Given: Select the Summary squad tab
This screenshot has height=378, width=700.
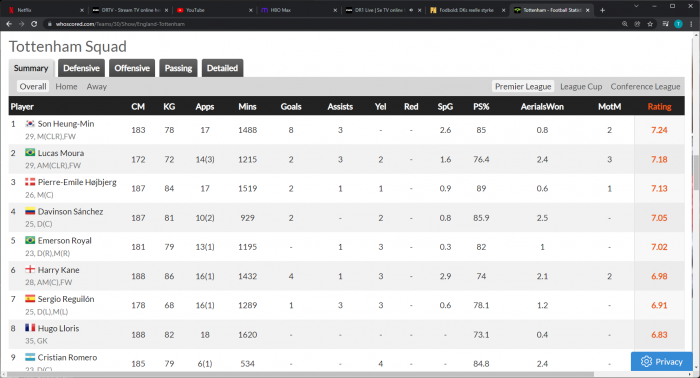Looking at the screenshot, I should [x=31, y=68].
